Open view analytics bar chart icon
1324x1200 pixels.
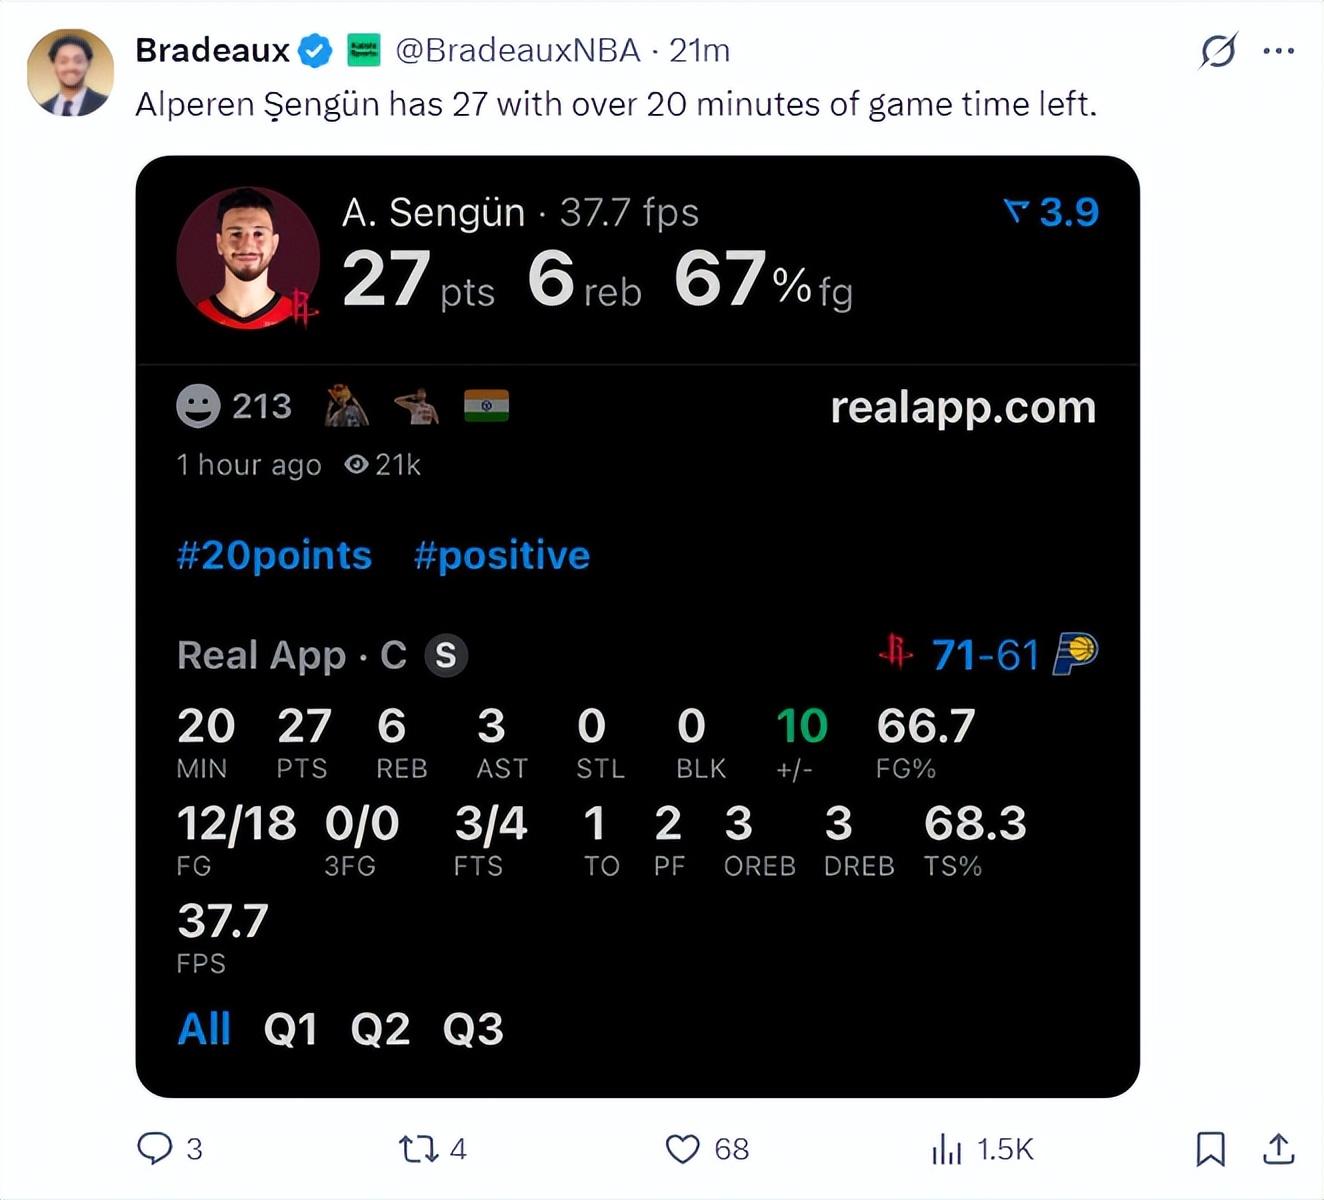tap(946, 1149)
